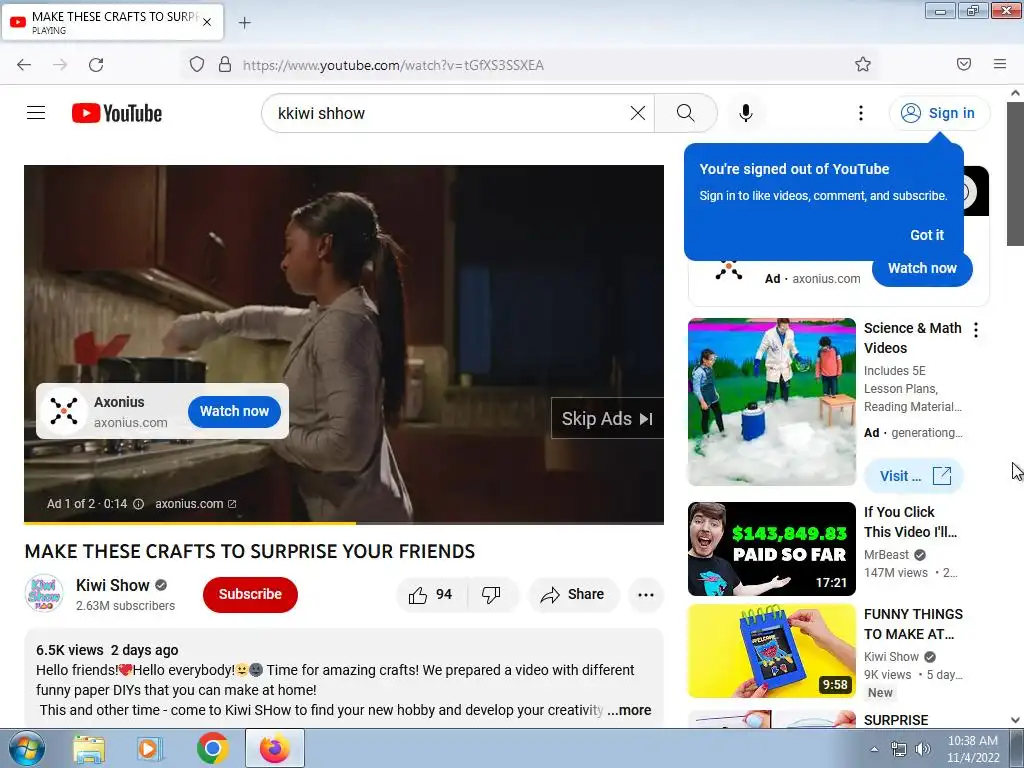Open MrBeast video thumbnail
The width and height of the screenshot is (1024, 768).
tap(771, 549)
